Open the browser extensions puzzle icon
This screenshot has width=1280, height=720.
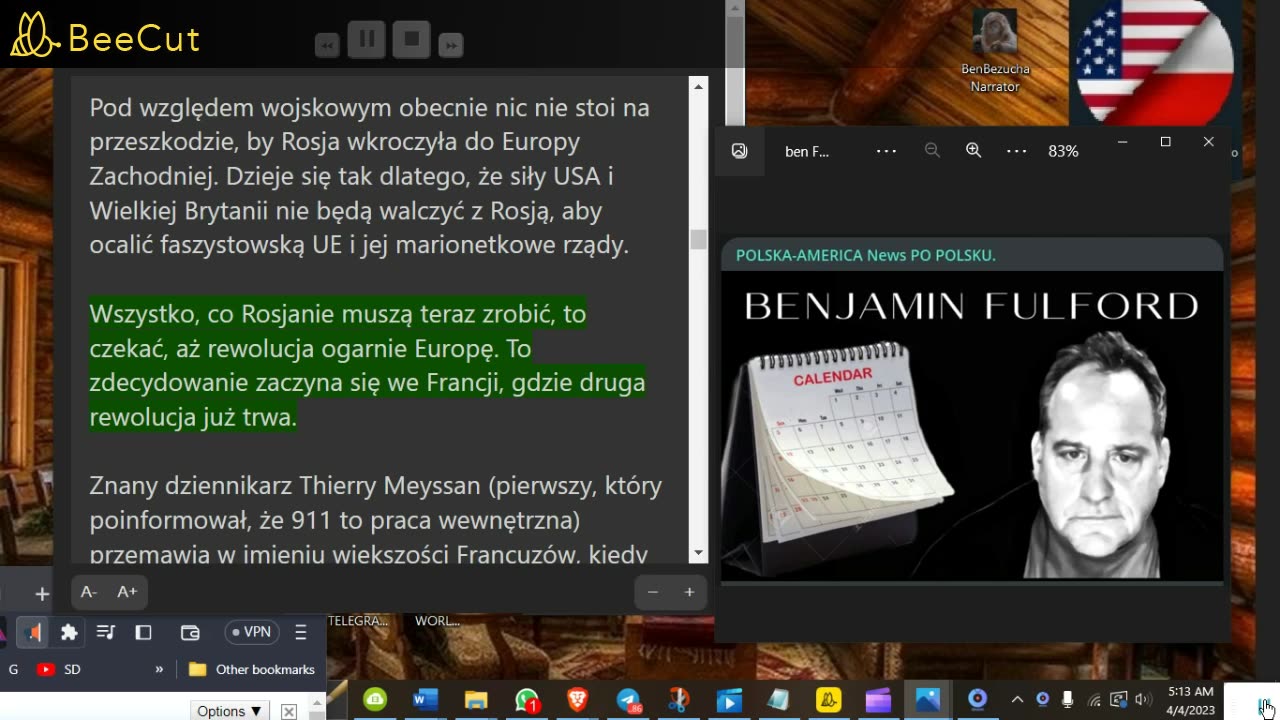[x=69, y=632]
